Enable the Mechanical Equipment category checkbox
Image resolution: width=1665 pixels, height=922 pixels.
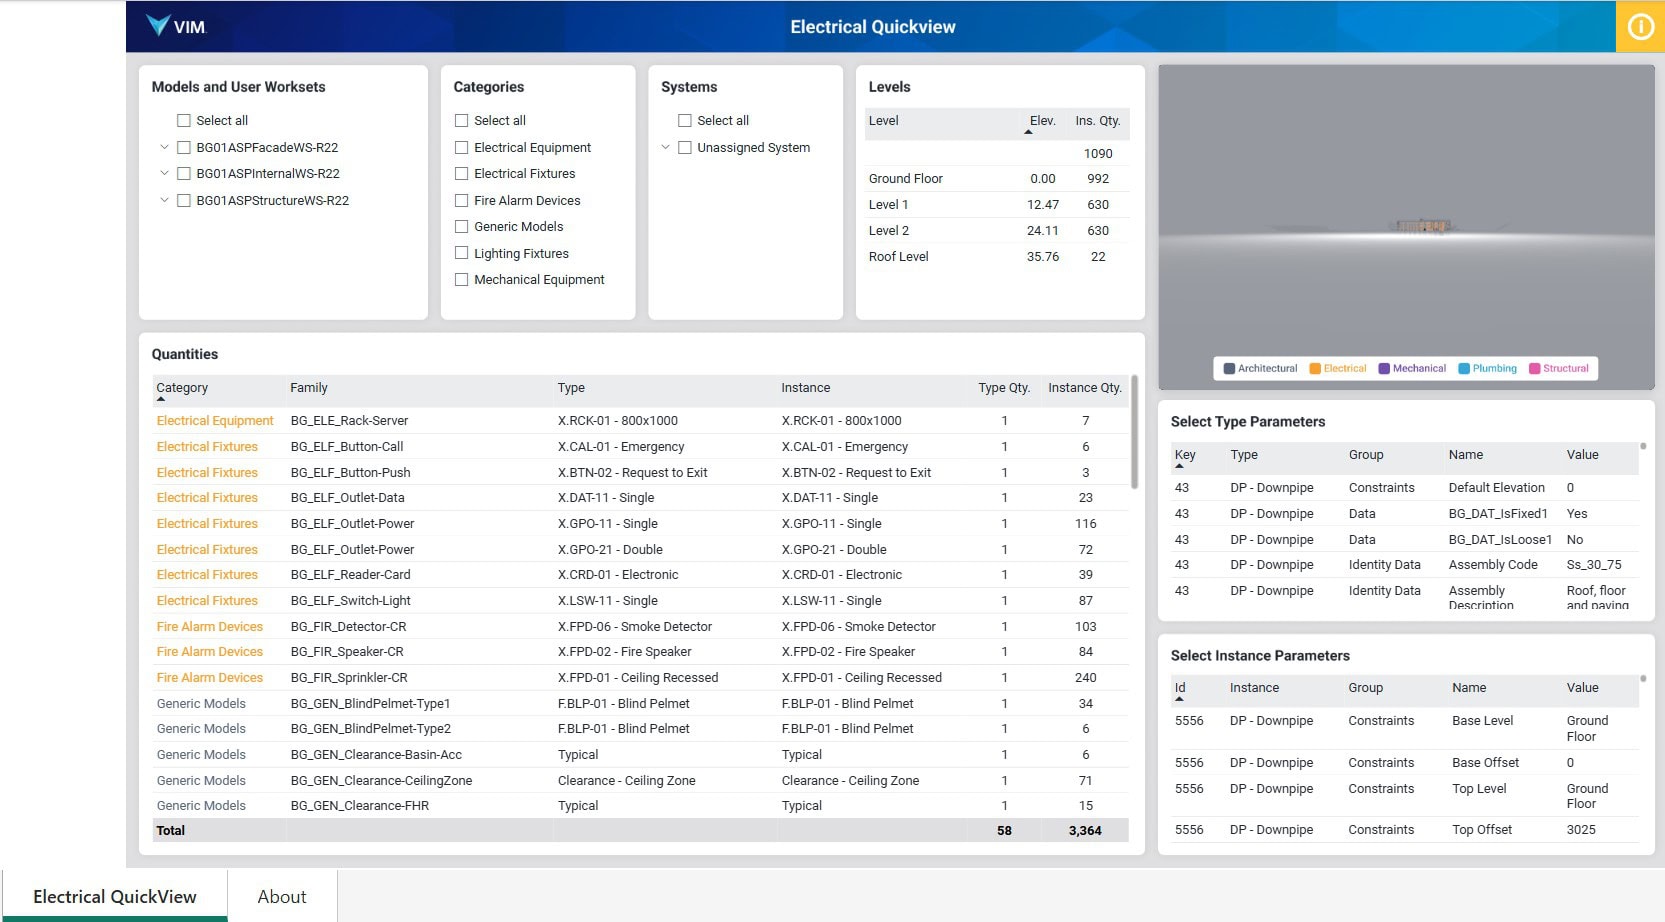462,279
